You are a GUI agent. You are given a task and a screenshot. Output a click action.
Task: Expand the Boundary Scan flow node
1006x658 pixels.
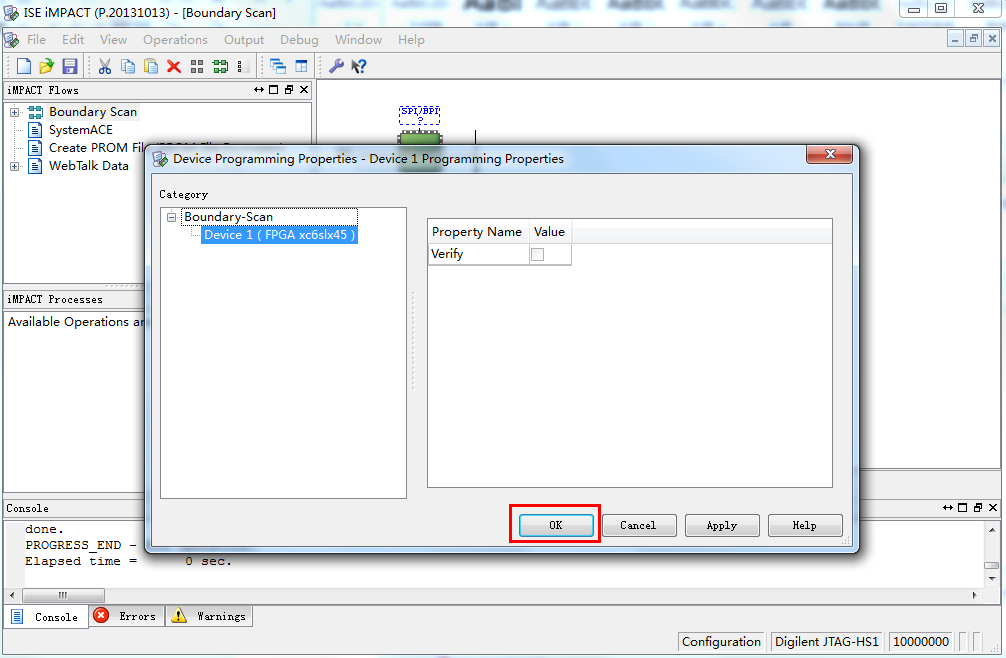tap(14, 112)
